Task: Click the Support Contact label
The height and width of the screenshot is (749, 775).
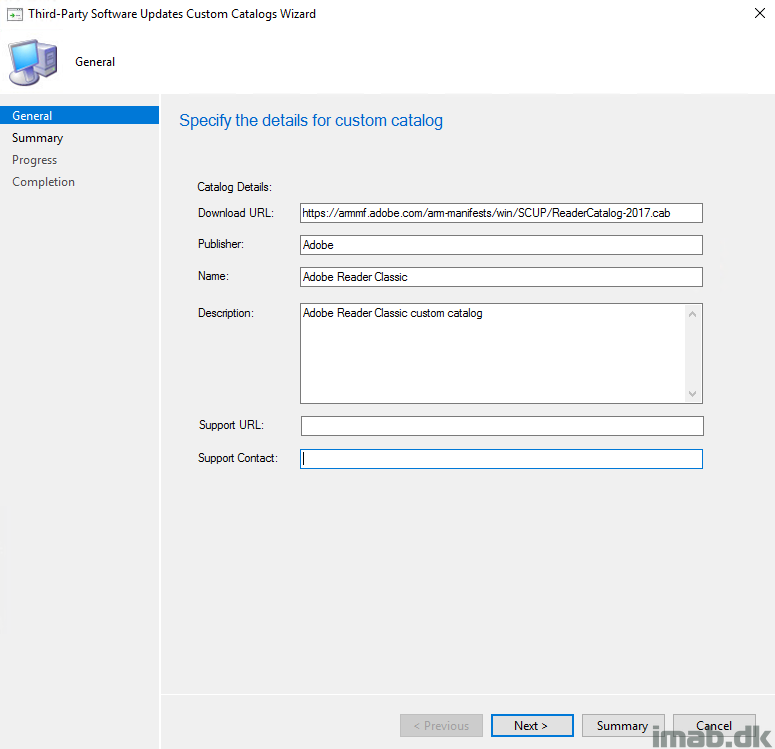Action: (x=238, y=458)
